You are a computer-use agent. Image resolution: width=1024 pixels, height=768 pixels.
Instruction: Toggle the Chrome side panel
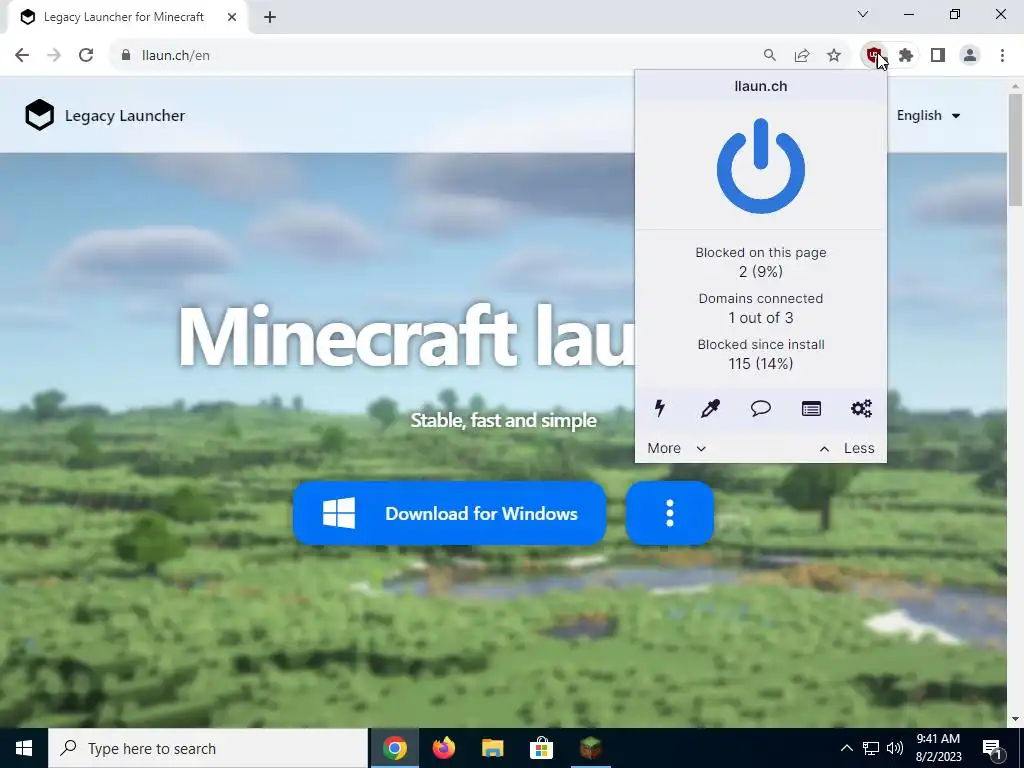(938, 56)
